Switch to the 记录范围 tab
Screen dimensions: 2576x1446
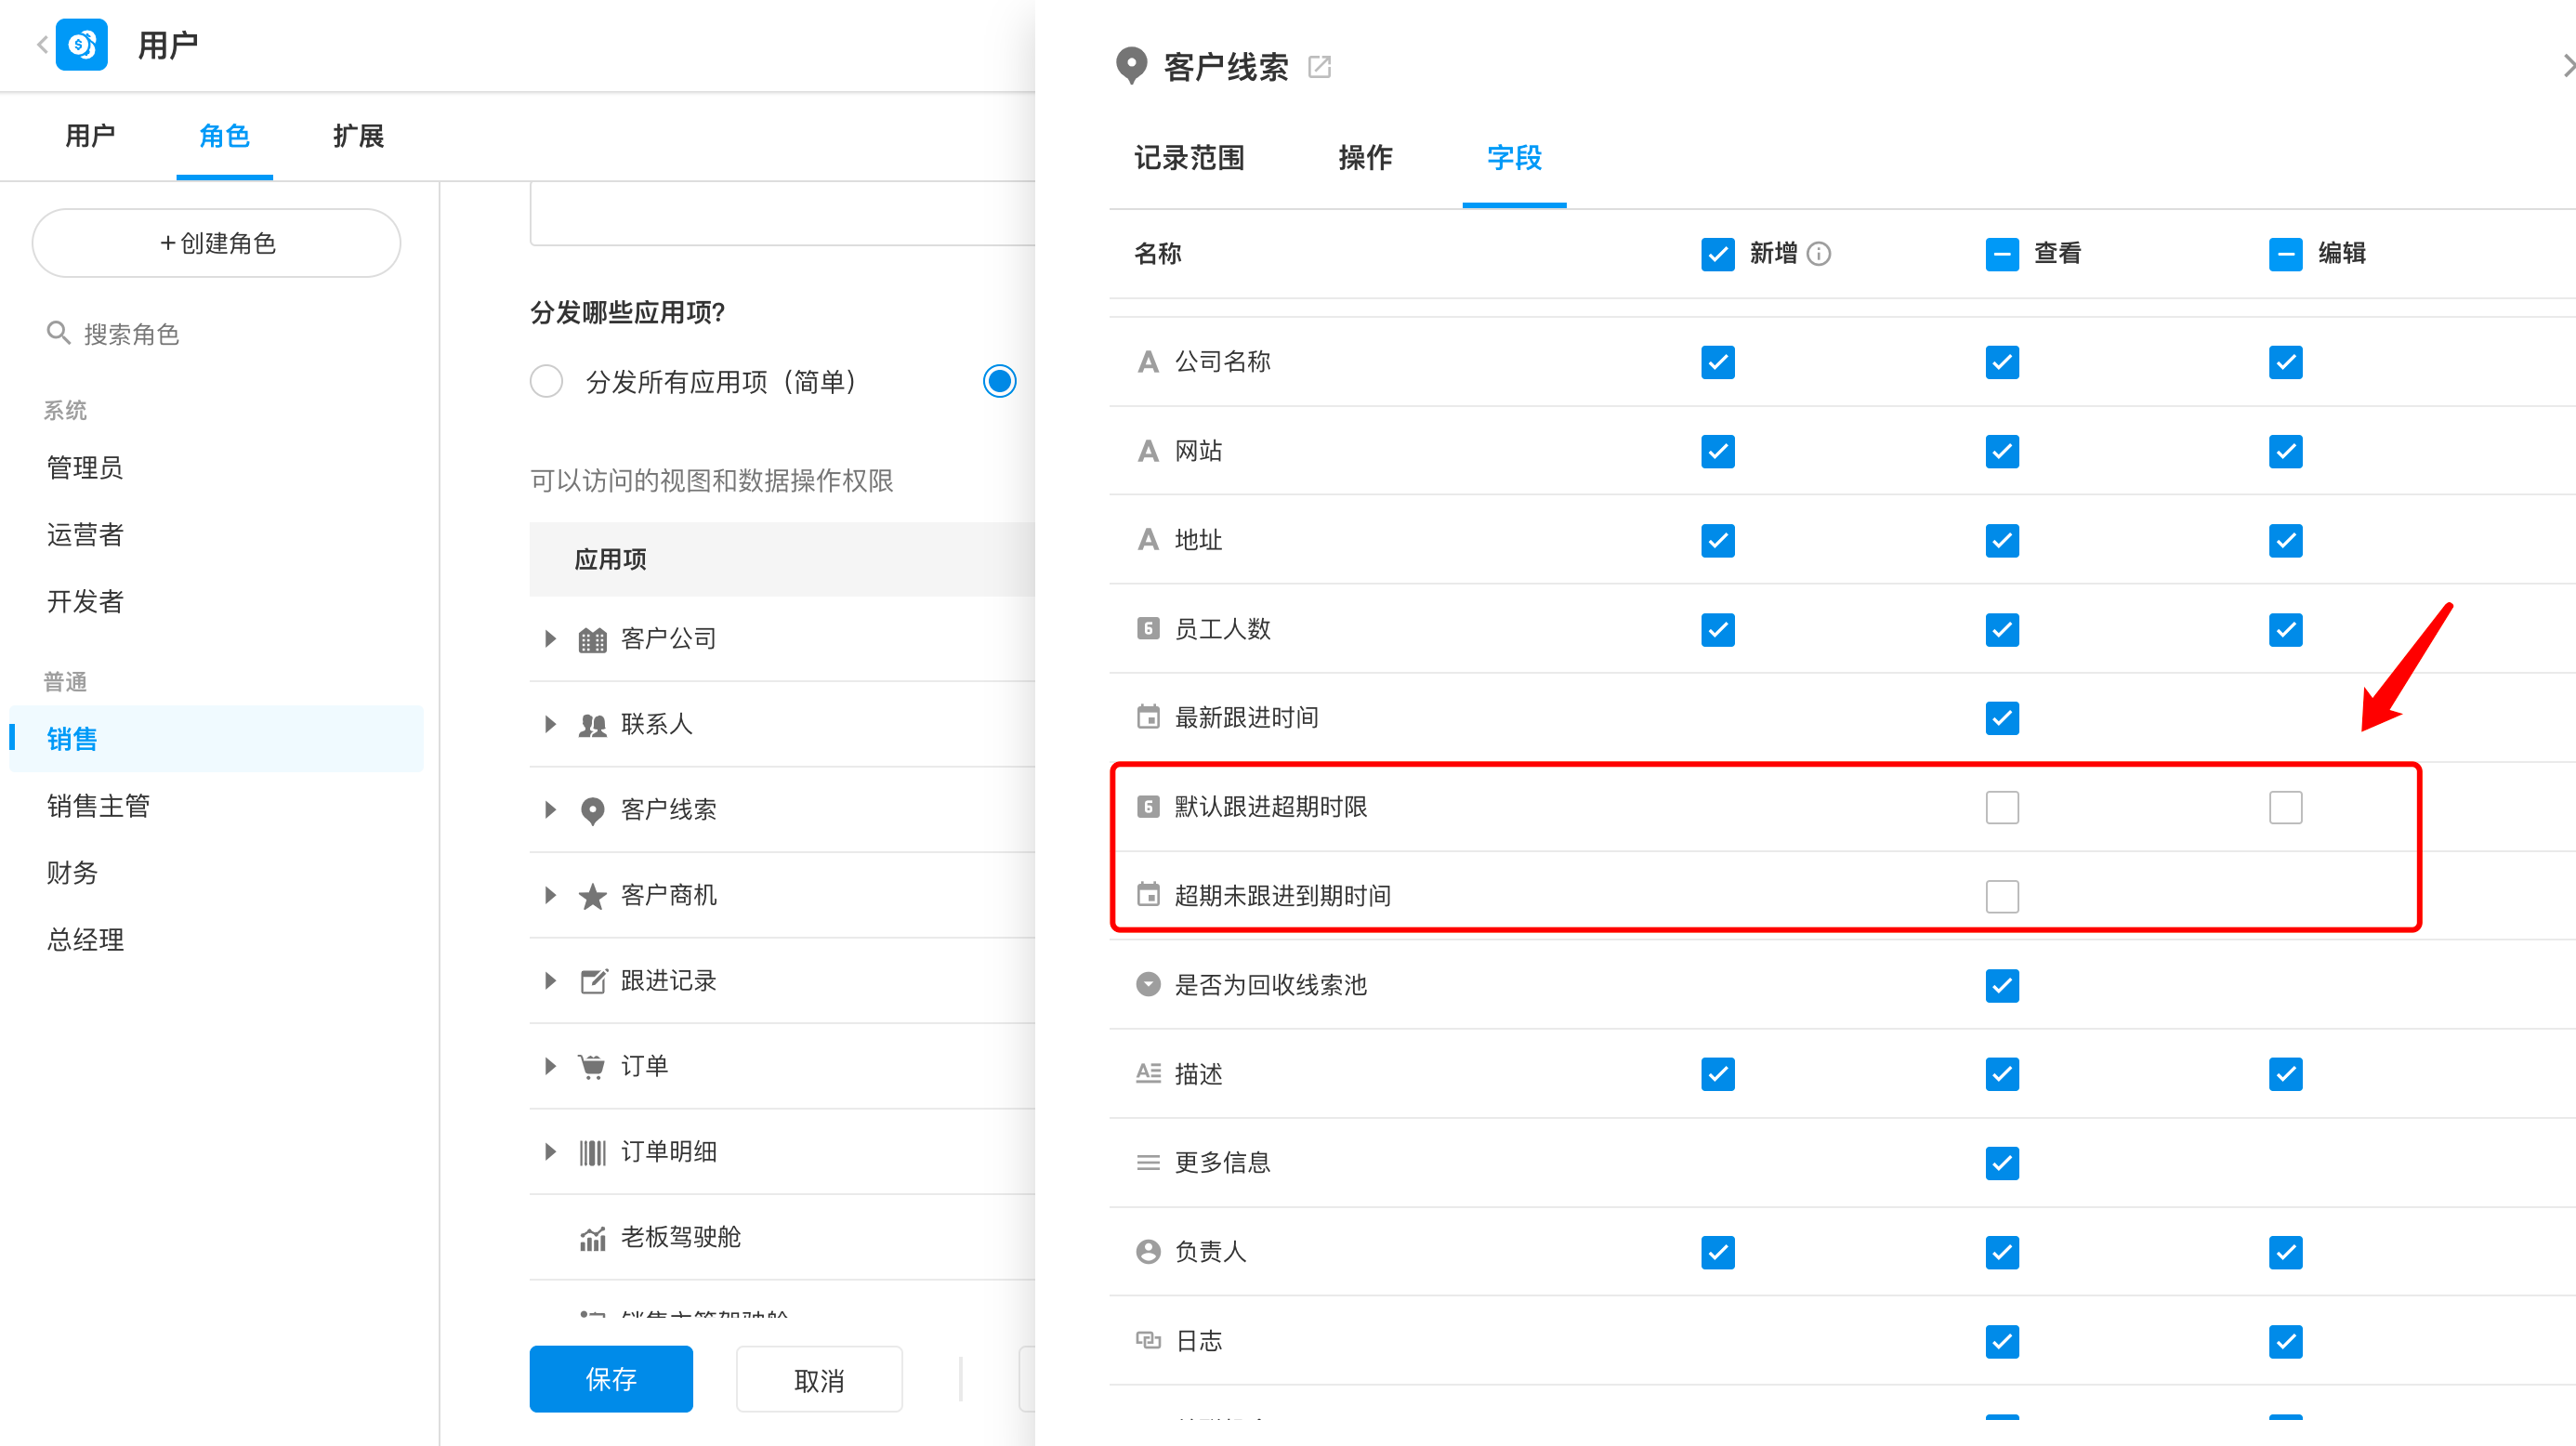point(1189,158)
